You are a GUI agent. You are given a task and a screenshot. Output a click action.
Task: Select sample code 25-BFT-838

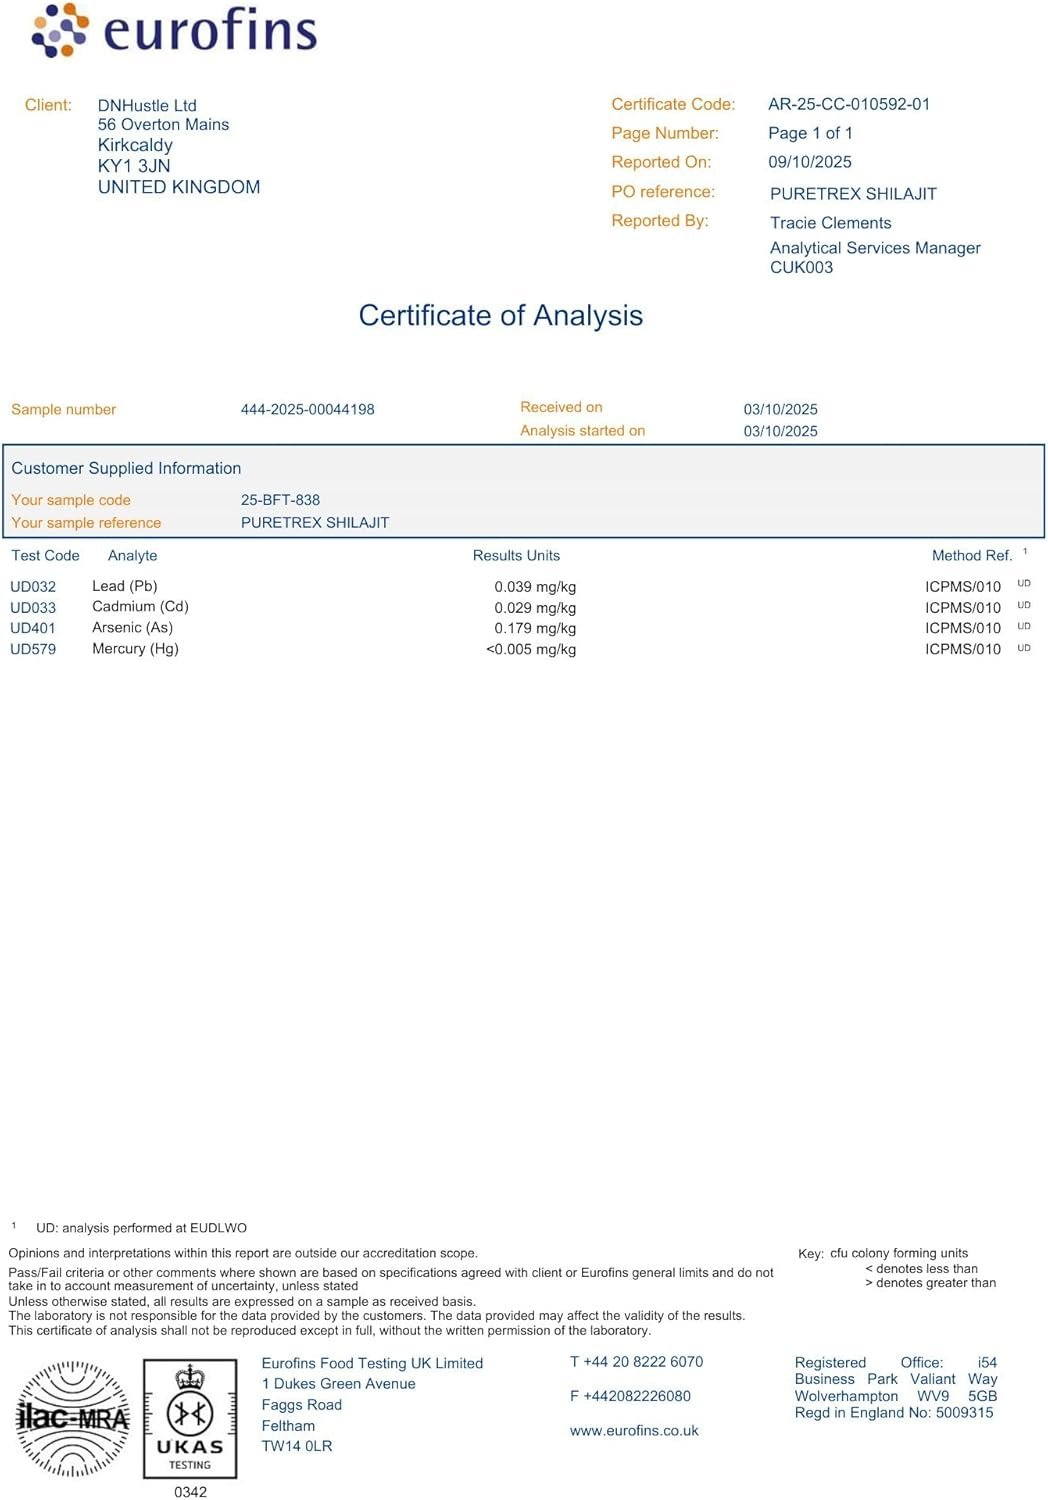coord(280,500)
